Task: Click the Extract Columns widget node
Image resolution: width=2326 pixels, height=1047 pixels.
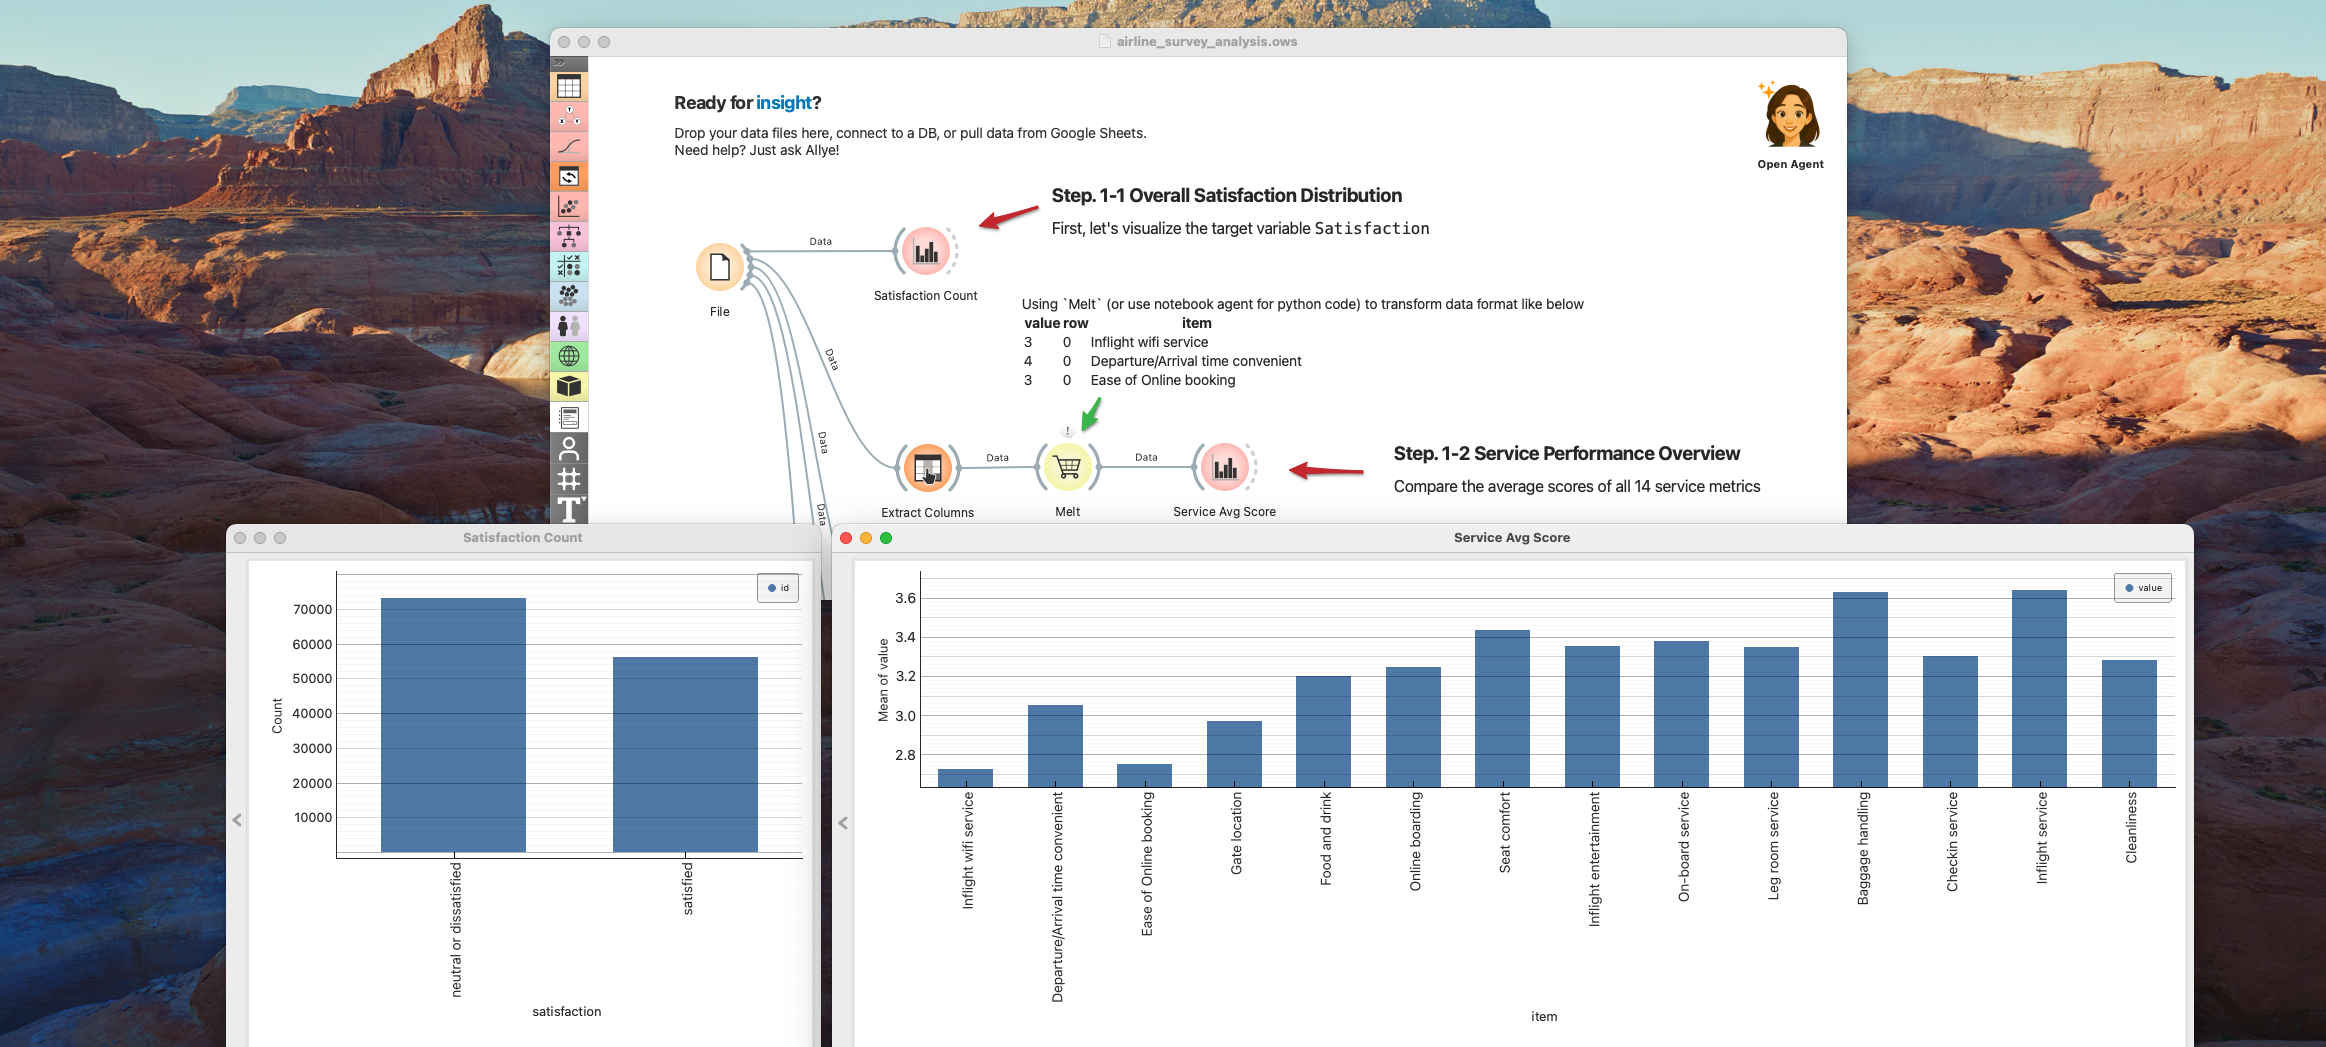Action: pyautogui.click(x=927, y=468)
